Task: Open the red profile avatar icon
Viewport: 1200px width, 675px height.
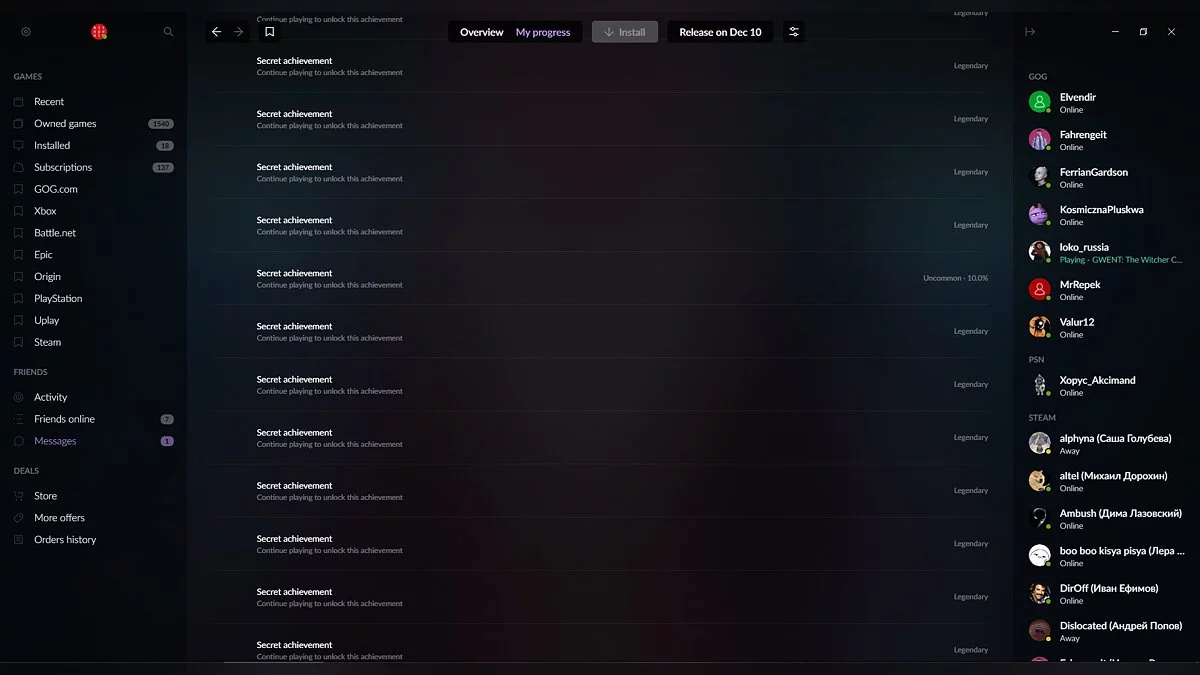Action: 99,32
